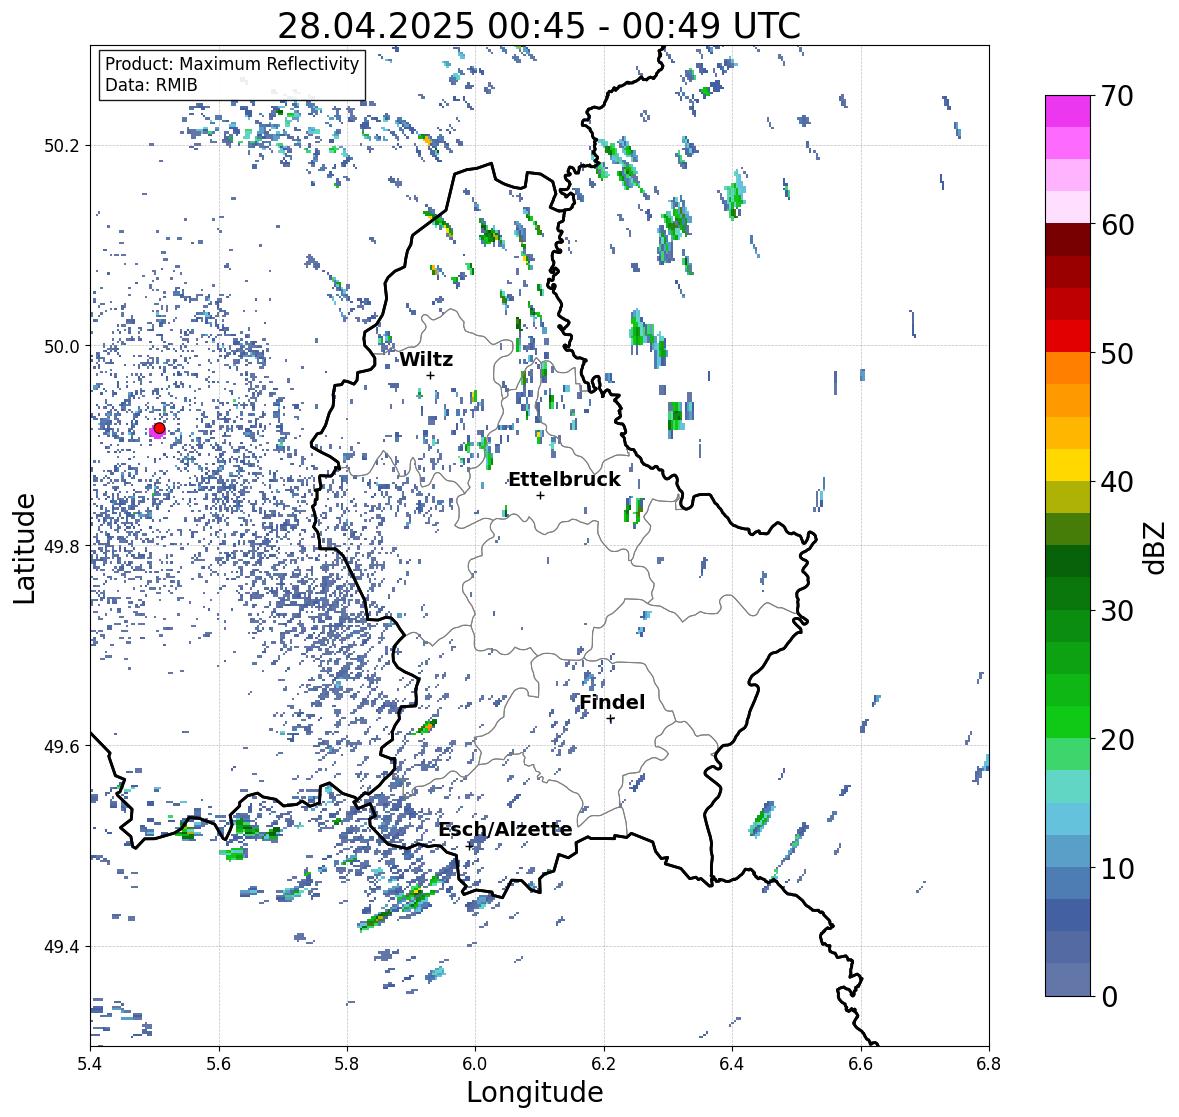
Task: Click the "dBZ" colorbar label
Action: click(1154, 548)
